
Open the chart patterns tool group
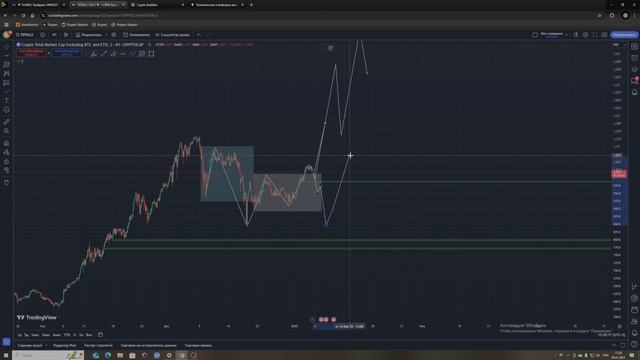click(7, 73)
